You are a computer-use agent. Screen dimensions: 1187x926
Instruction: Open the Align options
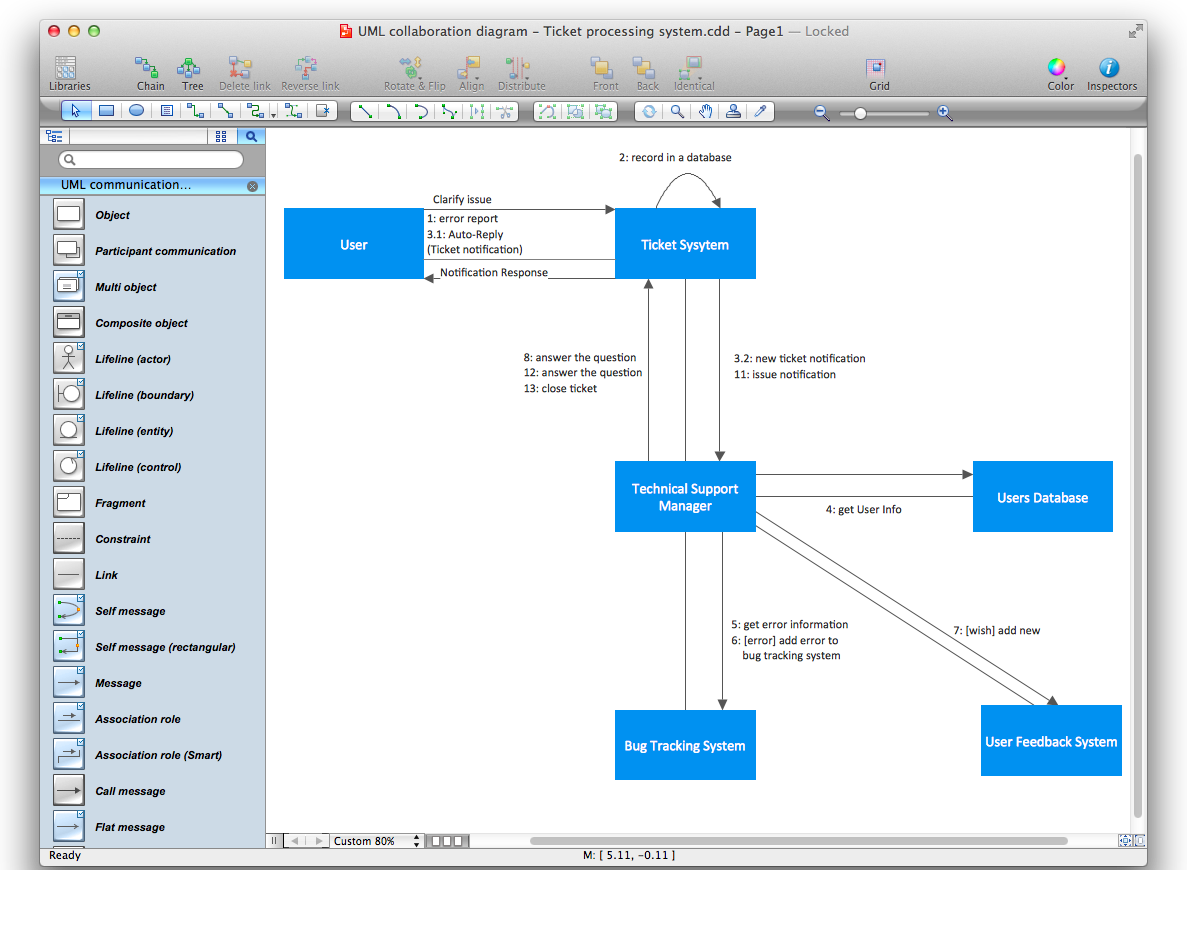pyautogui.click(x=471, y=73)
